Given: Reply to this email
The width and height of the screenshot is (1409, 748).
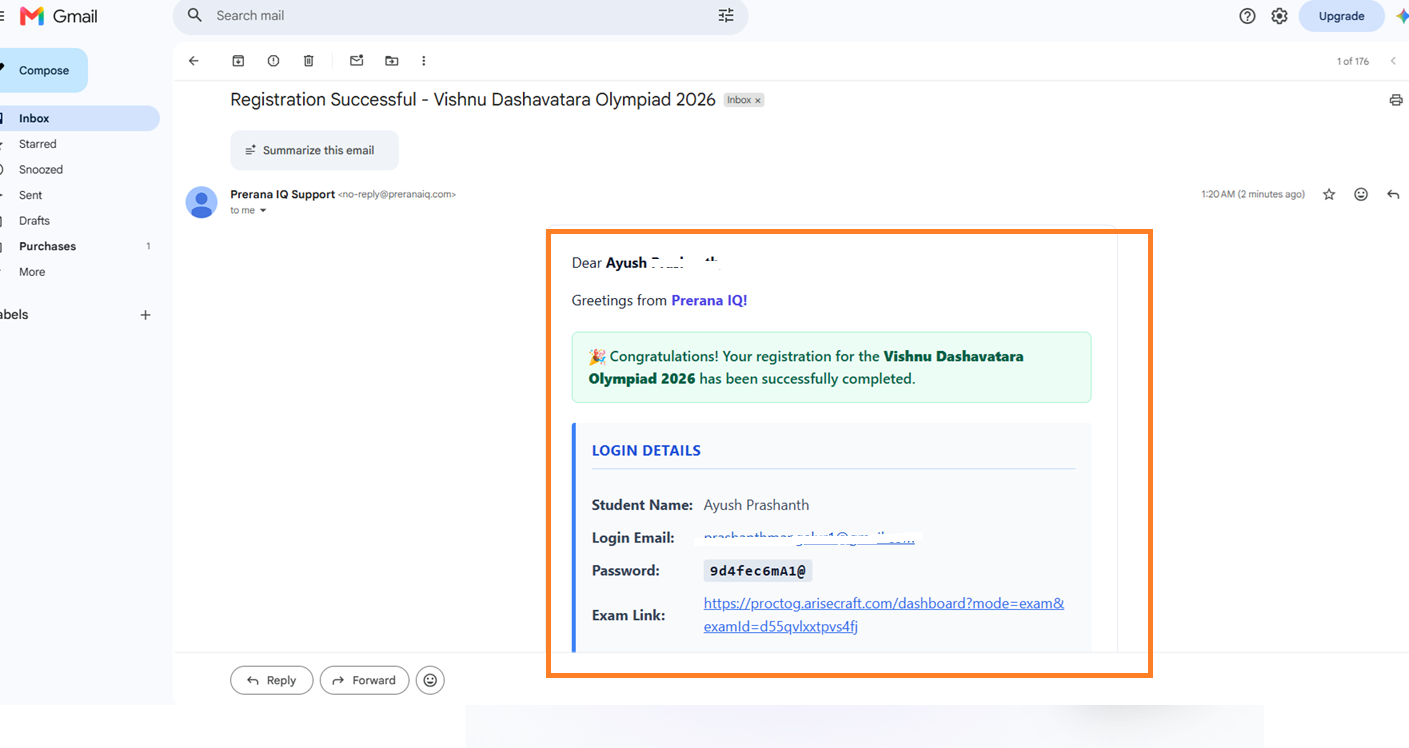Looking at the screenshot, I should pyautogui.click(x=271, y=680).
